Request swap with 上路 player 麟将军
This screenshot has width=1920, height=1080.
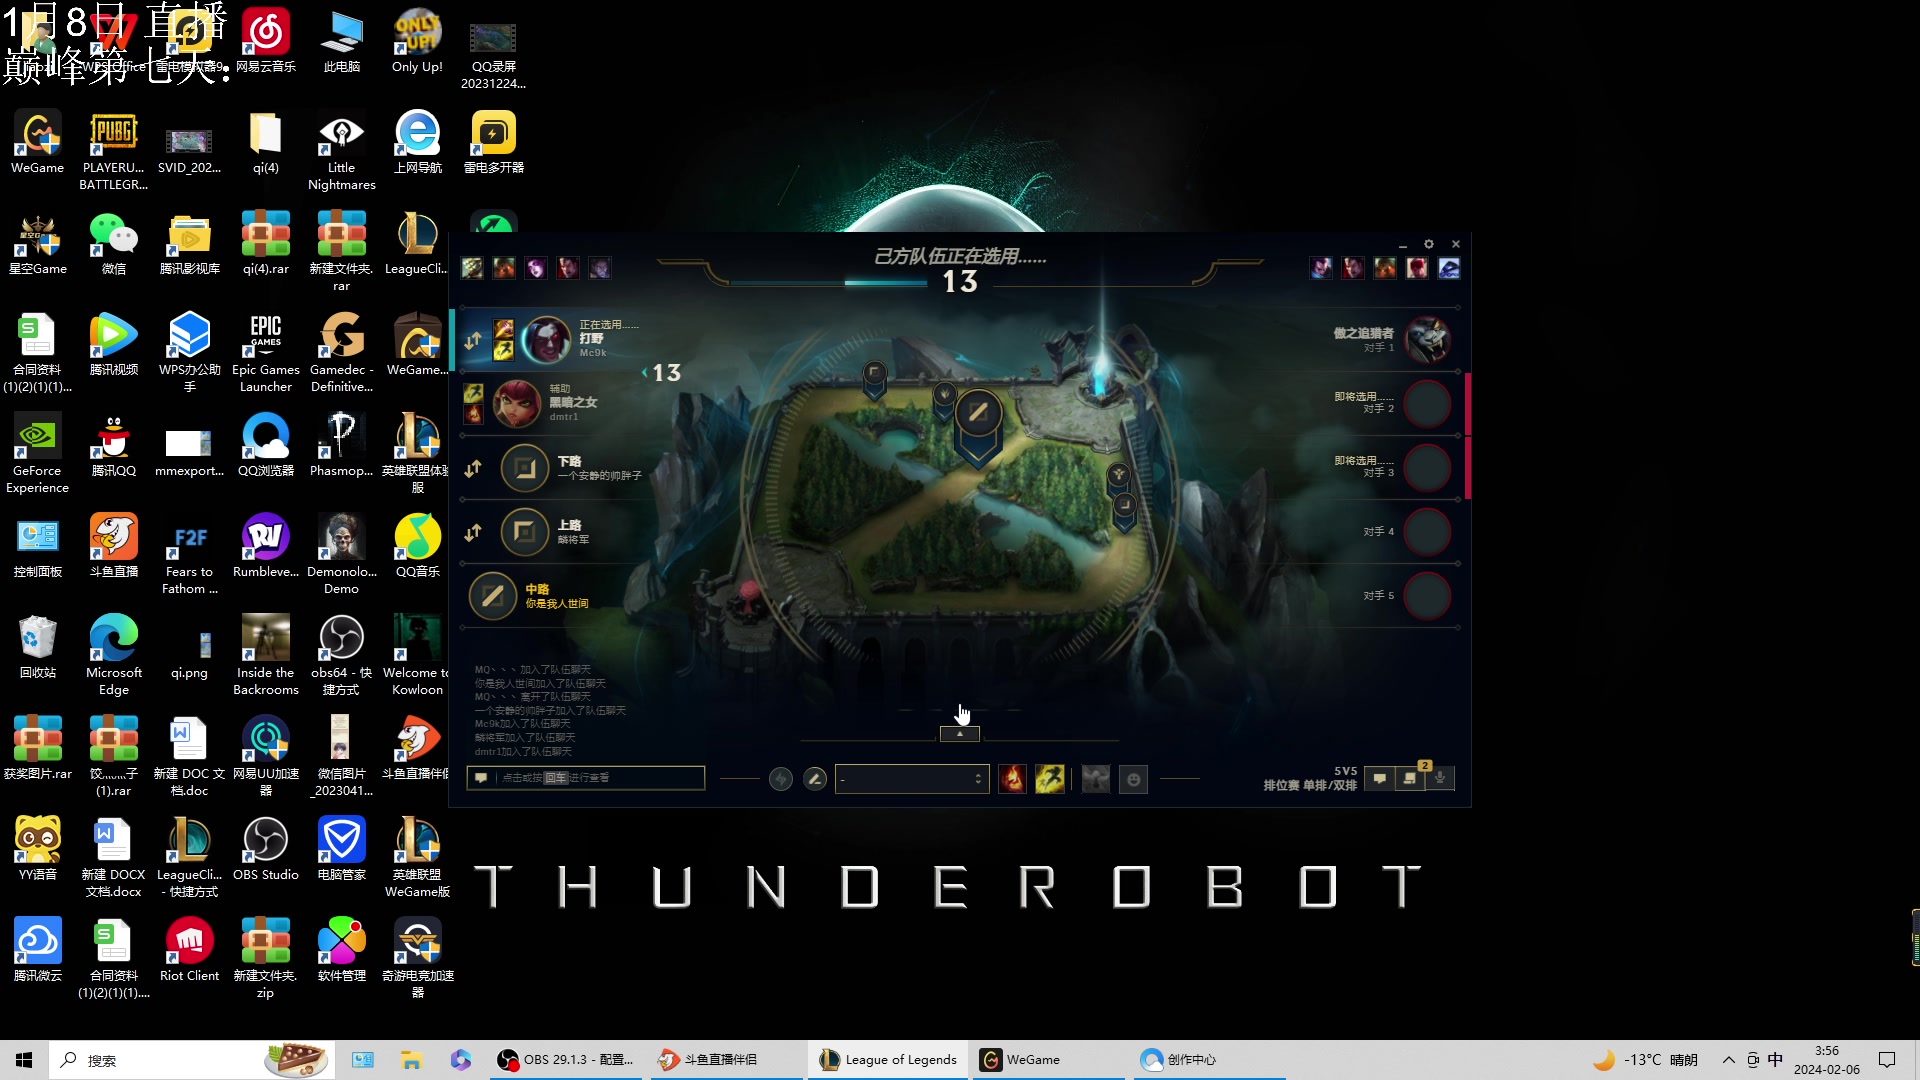point(473,532)
